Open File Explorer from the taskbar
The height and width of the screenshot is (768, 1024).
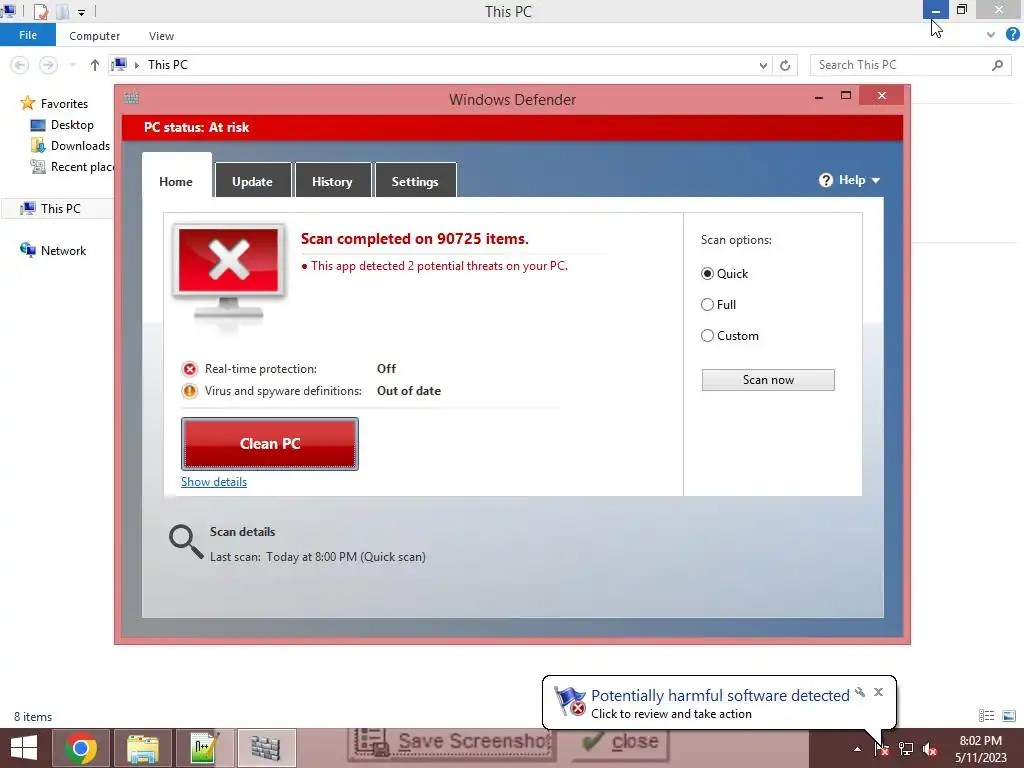[142, 748]
